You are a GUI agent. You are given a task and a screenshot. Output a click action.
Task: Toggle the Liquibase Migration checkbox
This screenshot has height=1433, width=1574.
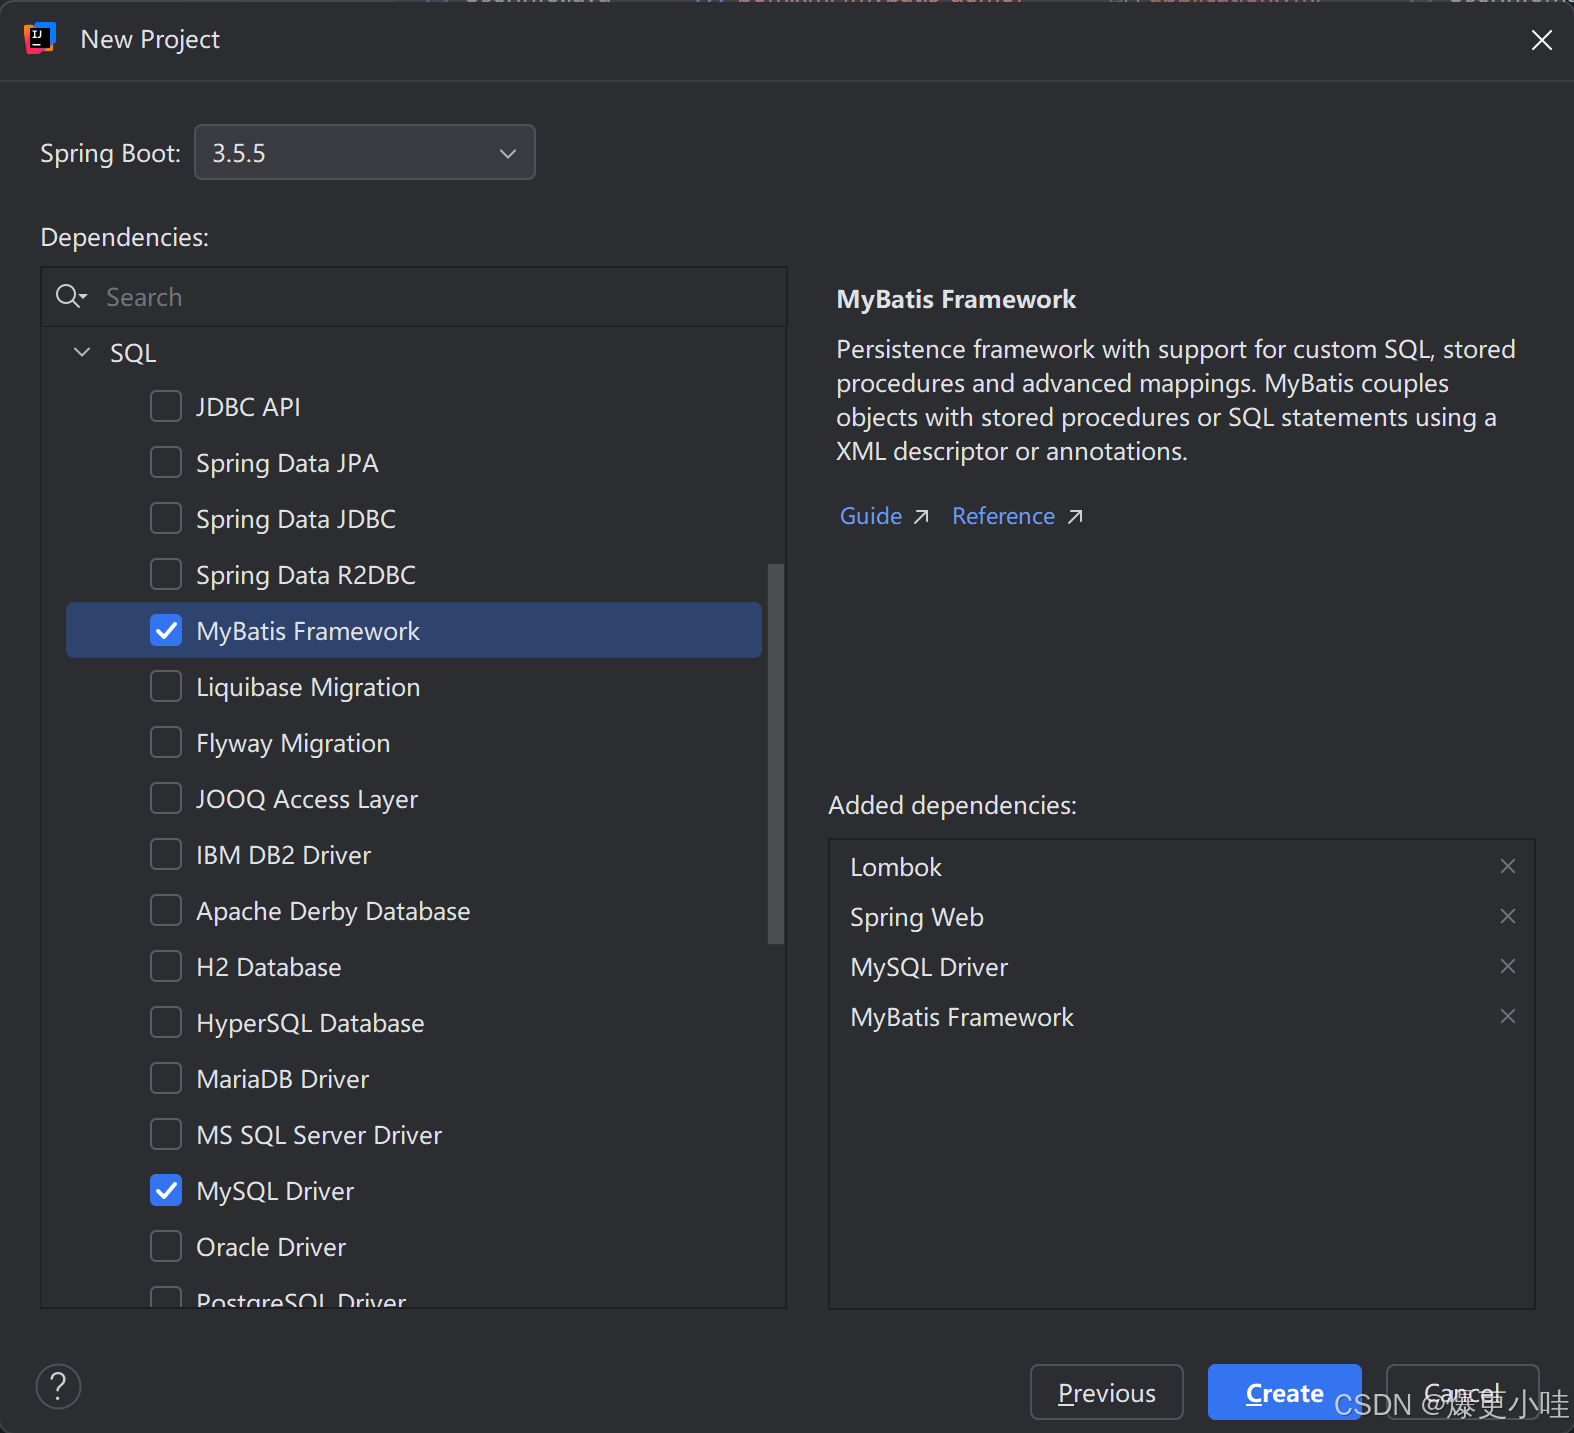click(x=166, y=686)
